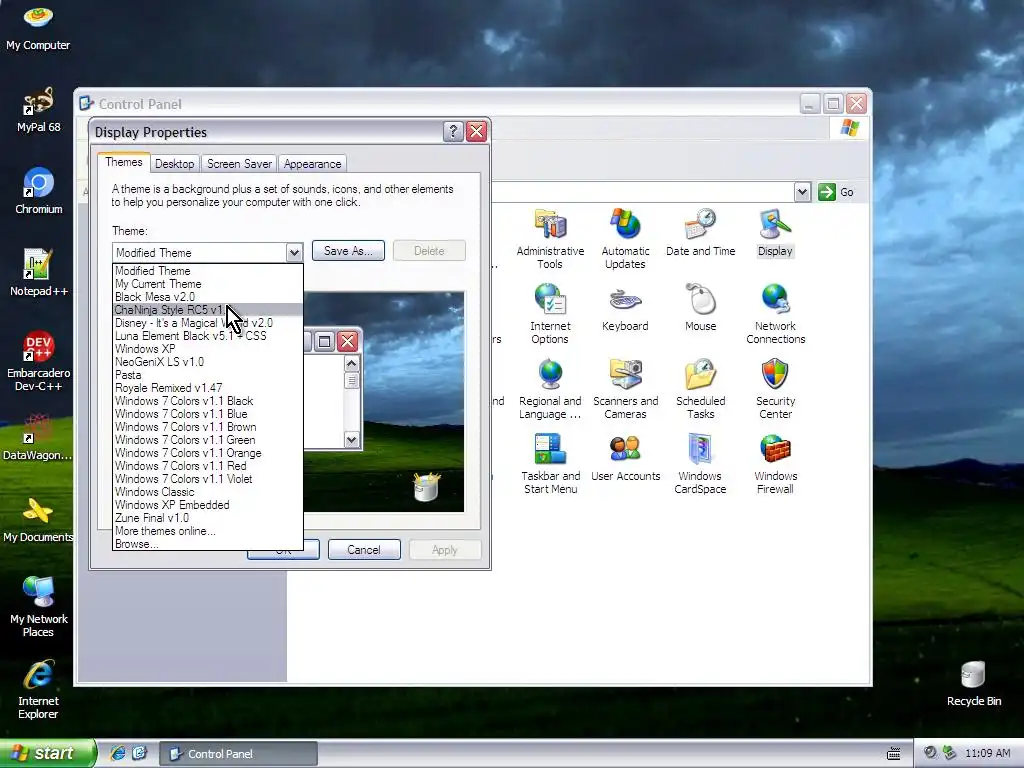The height and width of the screenshot is (768, 1024).
Task: Click scroll-up arrow in preview window
Action: [x=351, y=363]
